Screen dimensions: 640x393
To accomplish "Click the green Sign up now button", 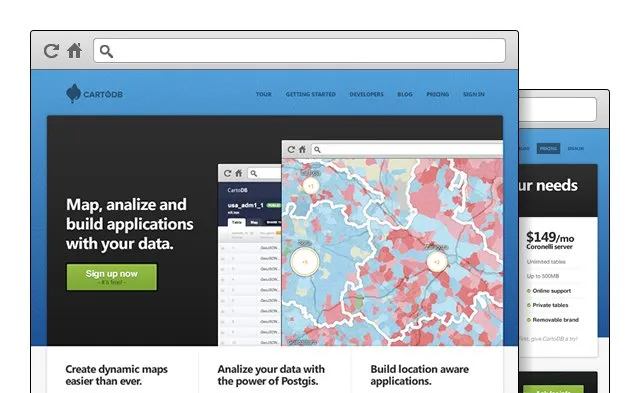I will (x=111, y=277).
